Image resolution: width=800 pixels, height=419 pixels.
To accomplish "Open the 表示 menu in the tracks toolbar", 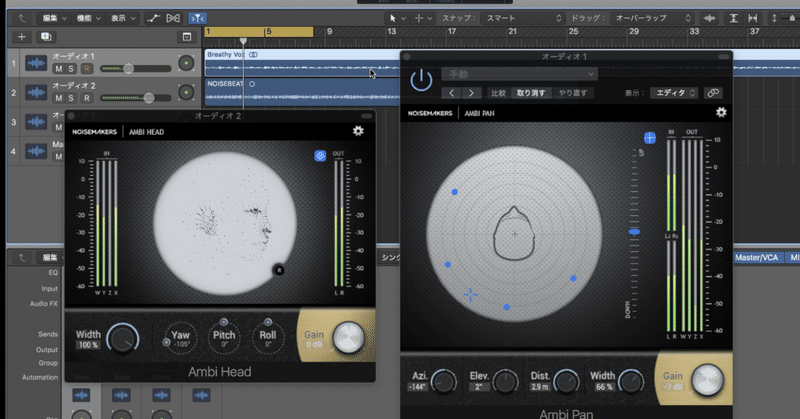I will 123,18.
